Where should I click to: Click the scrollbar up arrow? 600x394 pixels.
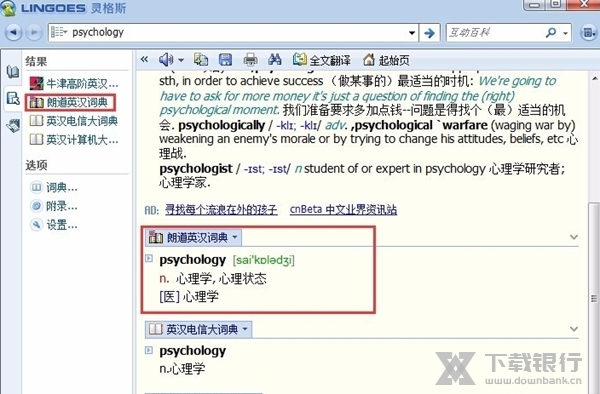pyautogui.click(x=594, y=79)
